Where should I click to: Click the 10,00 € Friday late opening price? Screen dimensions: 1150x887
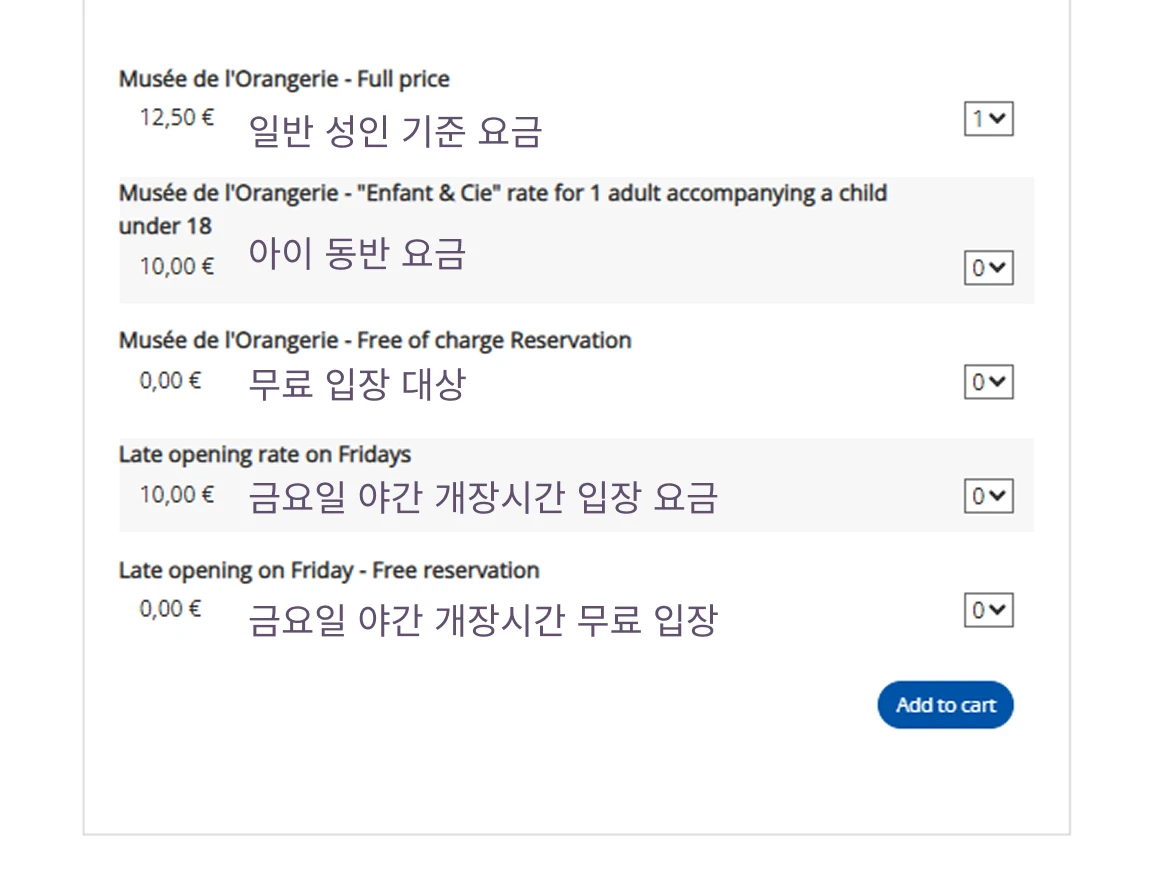tap(177, 494)
